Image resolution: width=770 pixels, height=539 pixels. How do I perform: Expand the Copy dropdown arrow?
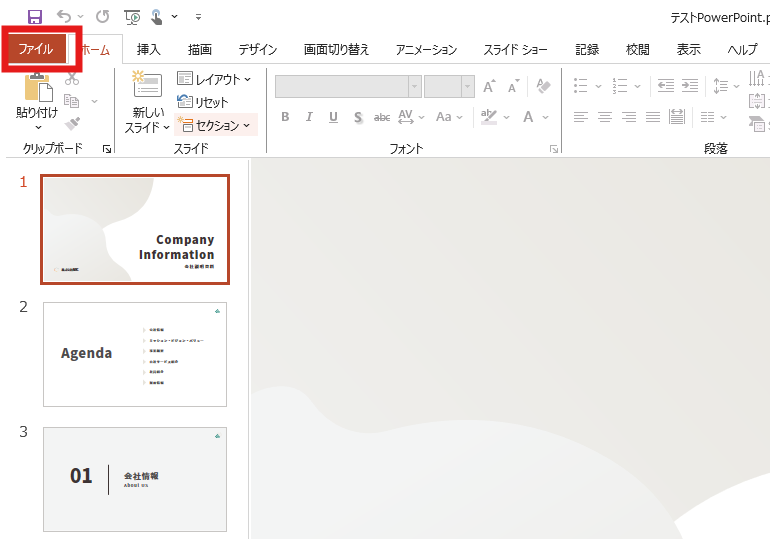click(x=94, y=101)
